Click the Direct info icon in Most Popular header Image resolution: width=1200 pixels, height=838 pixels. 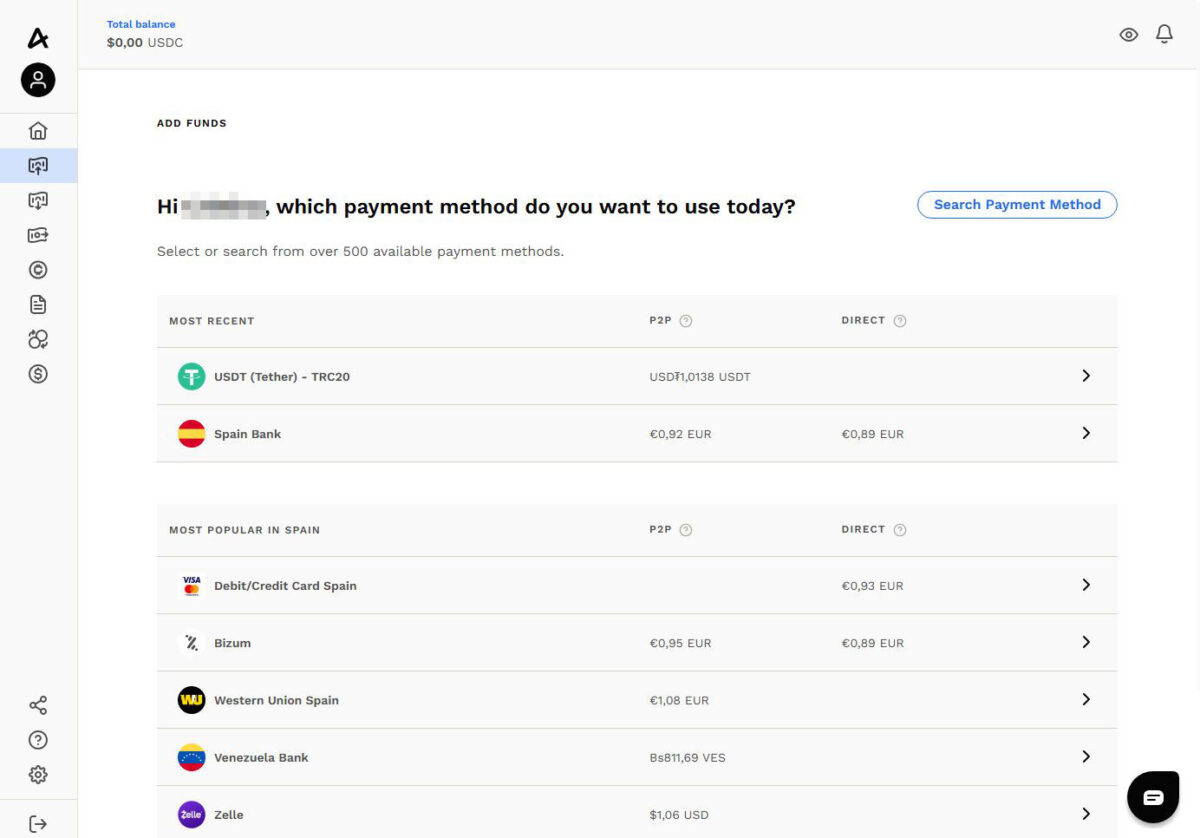click(900, 530)
